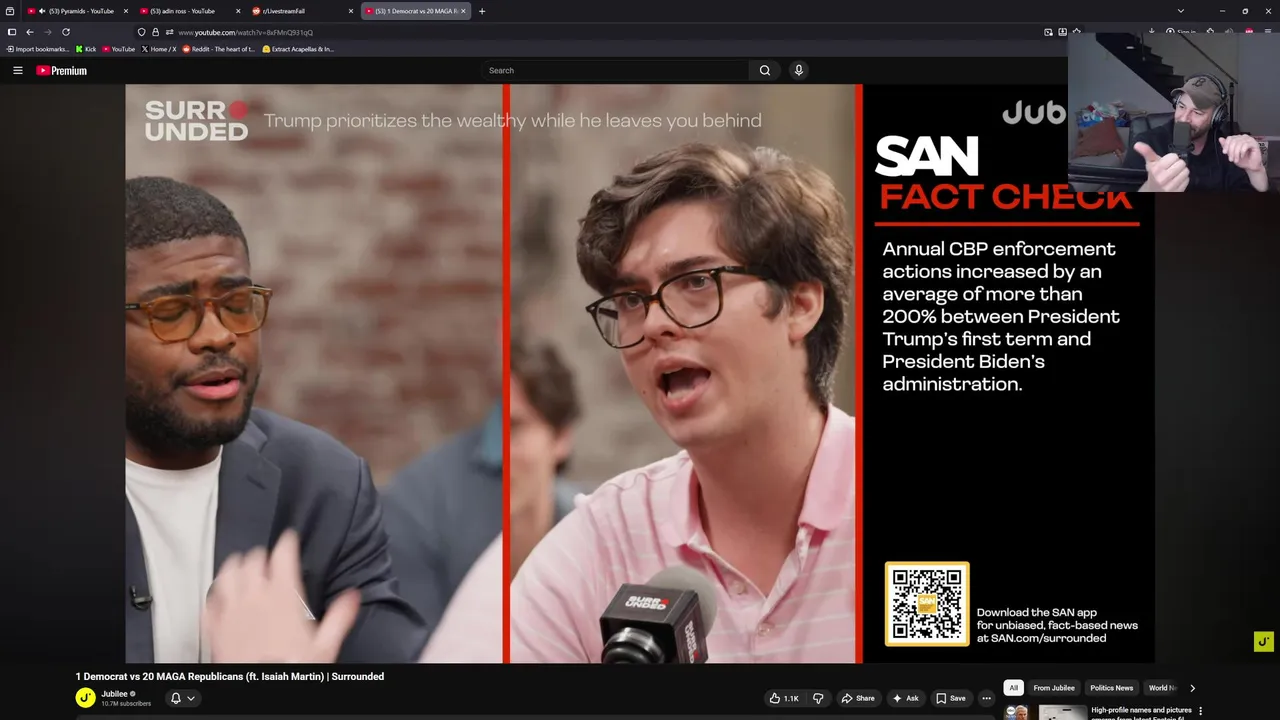Go to YouTube Premium home logo
This screenshot has height=720, width=1280.
(61, 70)
